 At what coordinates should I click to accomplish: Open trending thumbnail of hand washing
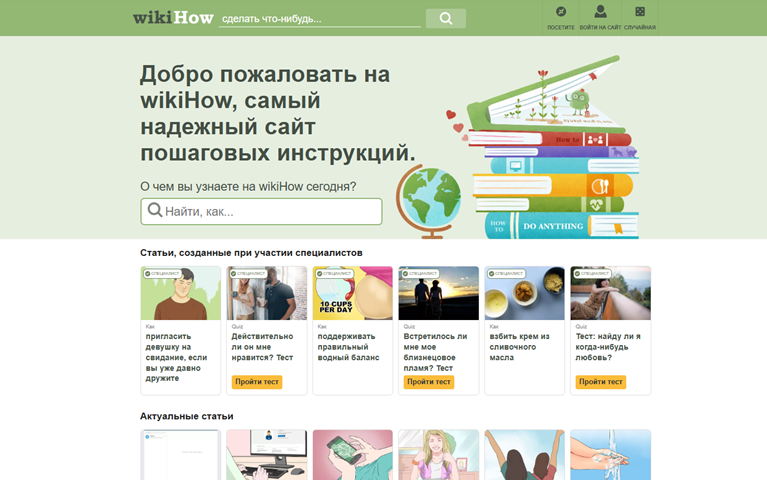610,455
